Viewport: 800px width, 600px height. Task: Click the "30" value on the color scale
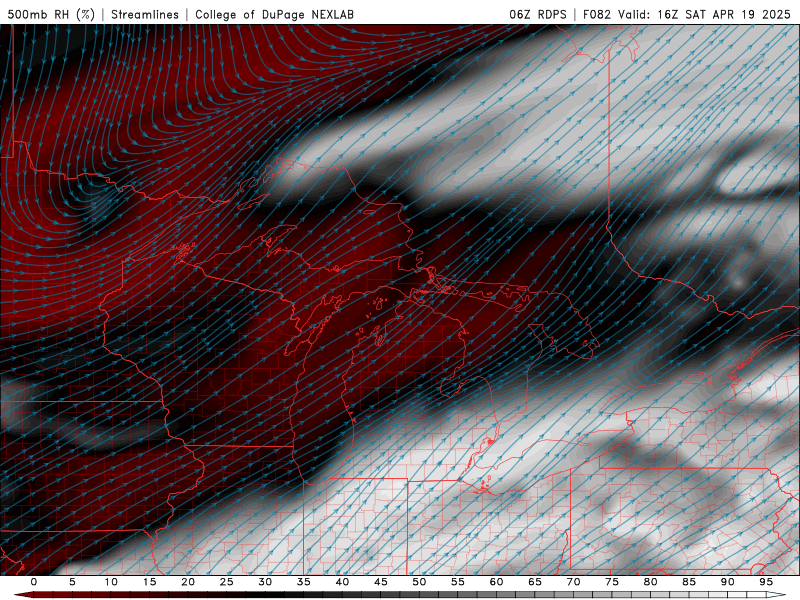coord(265,582)
